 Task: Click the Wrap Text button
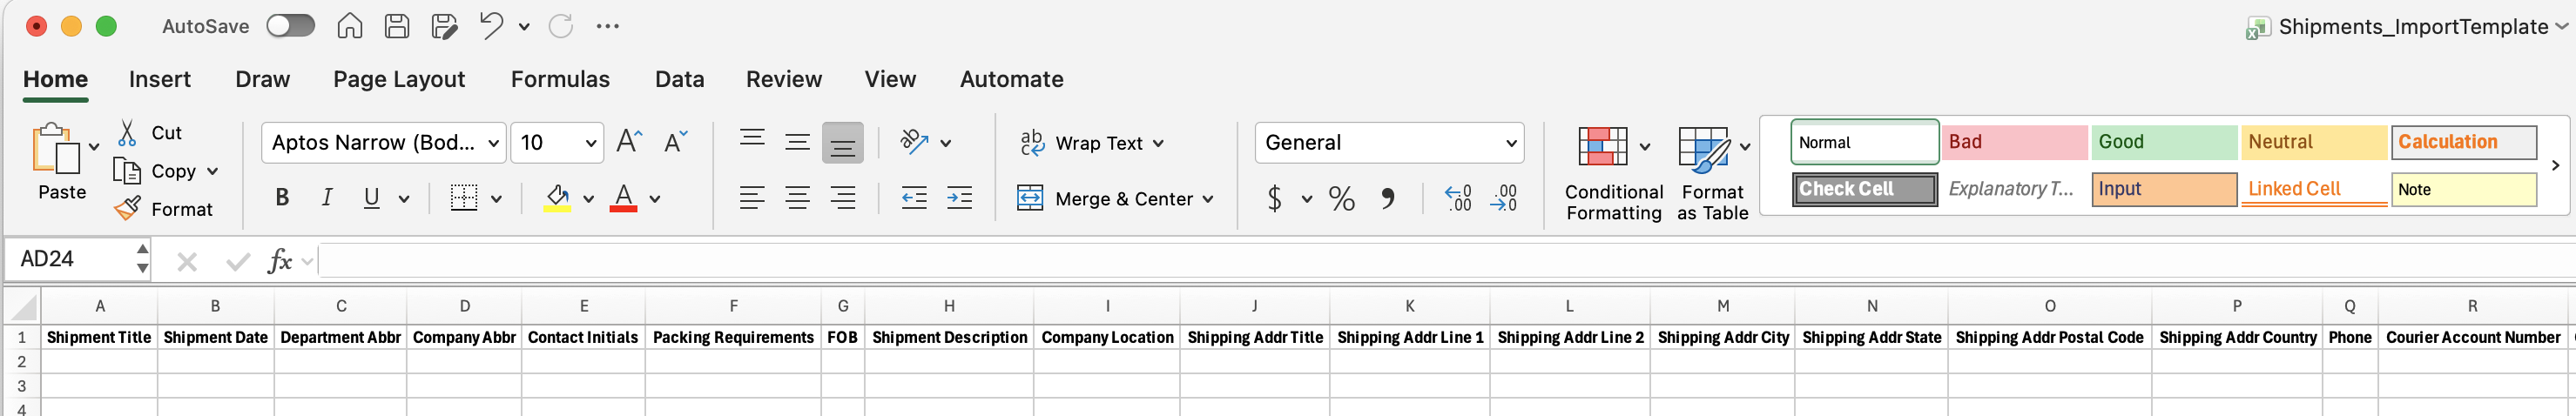1090,143
